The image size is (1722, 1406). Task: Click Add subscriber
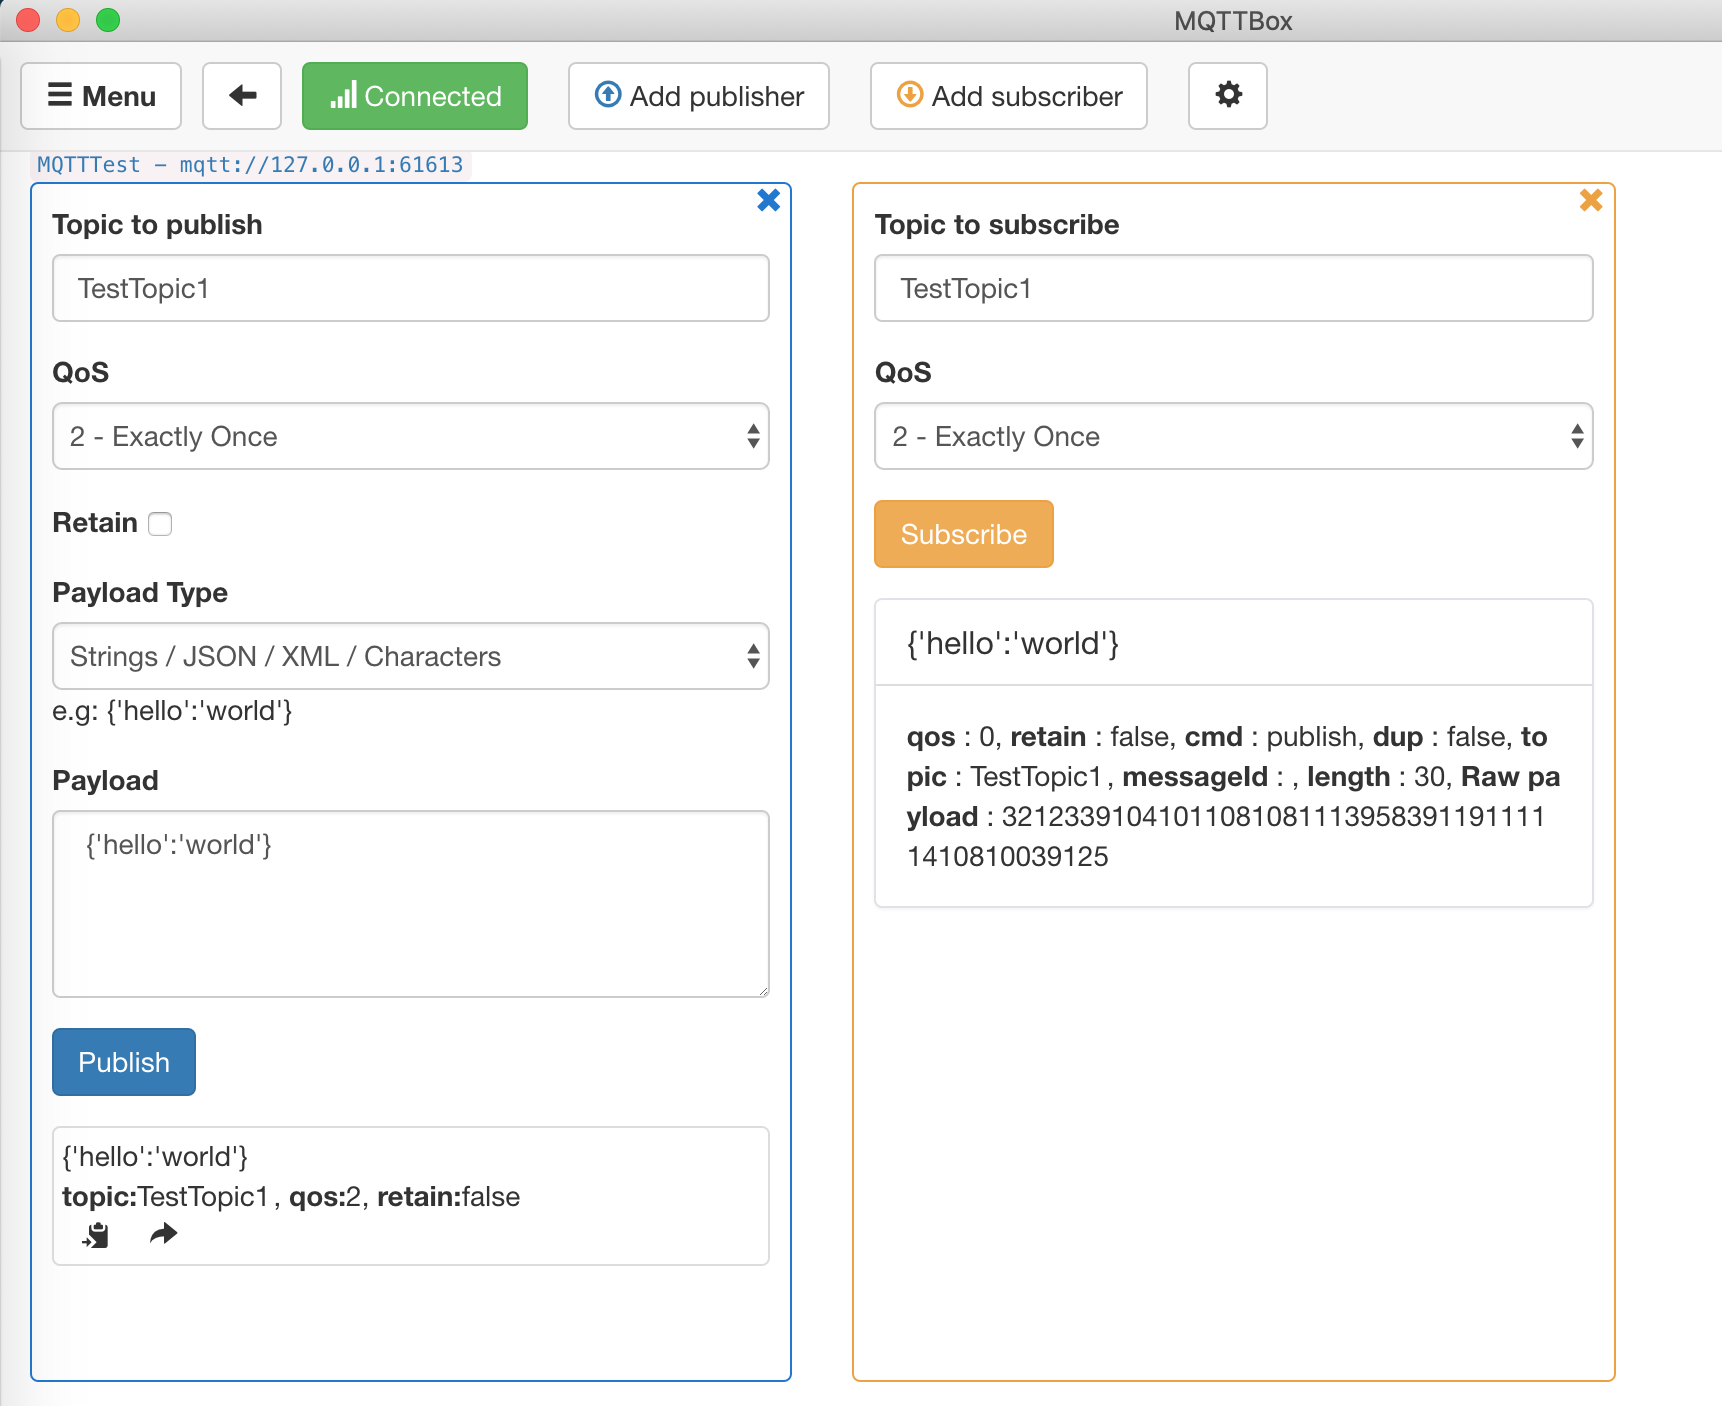tap(1009, 96)
